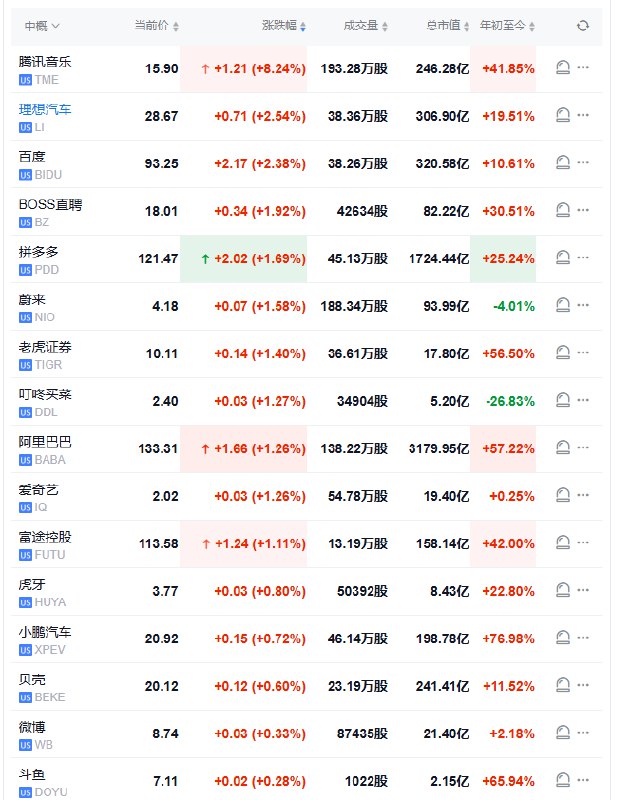Open more options for 富途控股 row
This screenshot has width=631, height=800.
(583, 543)
